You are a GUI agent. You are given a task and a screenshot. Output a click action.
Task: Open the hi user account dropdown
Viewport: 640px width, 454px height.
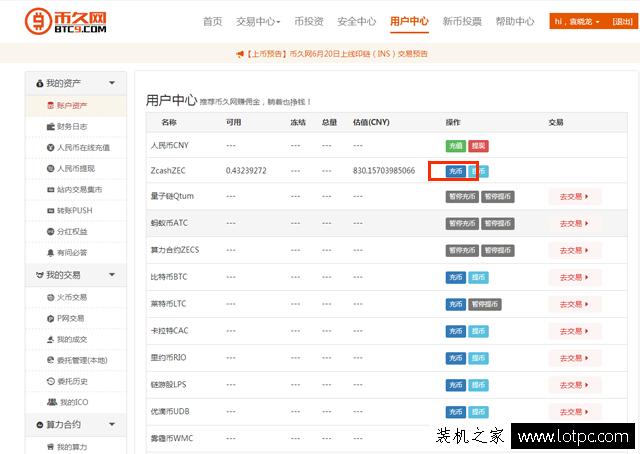[577, 22]
